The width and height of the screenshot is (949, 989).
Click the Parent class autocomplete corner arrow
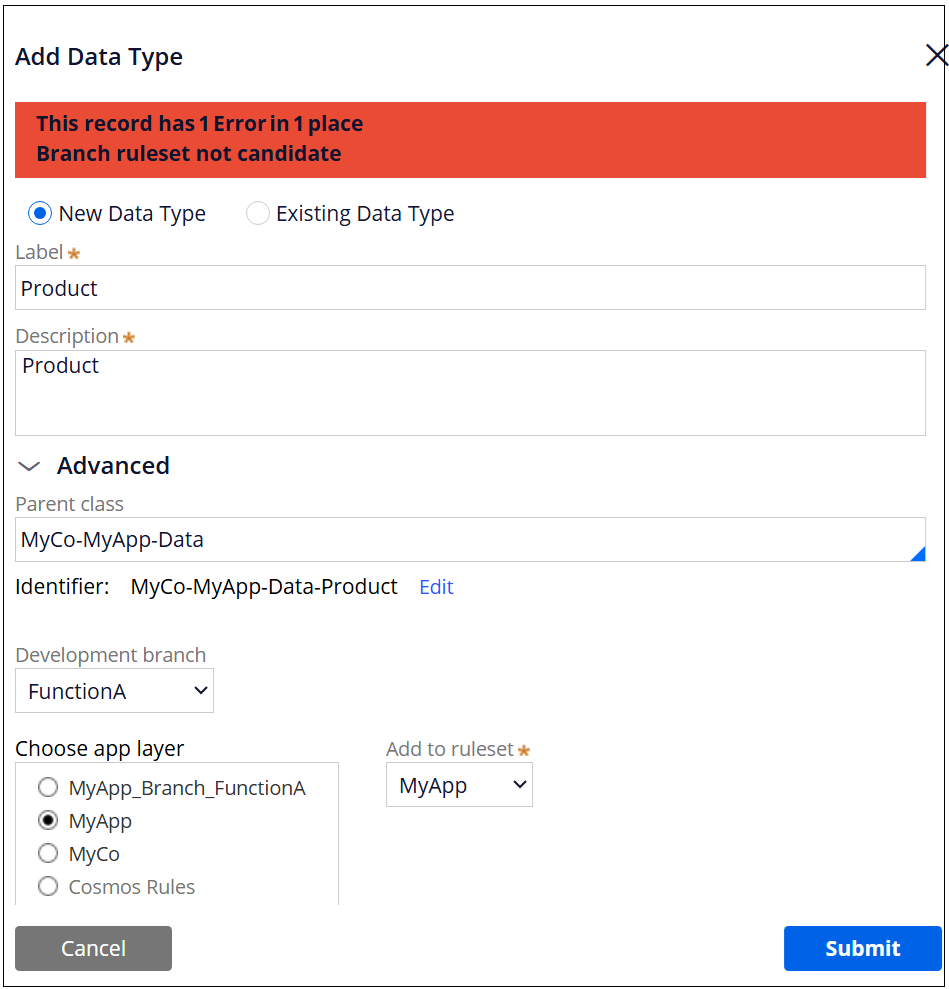tap(917, 554)
